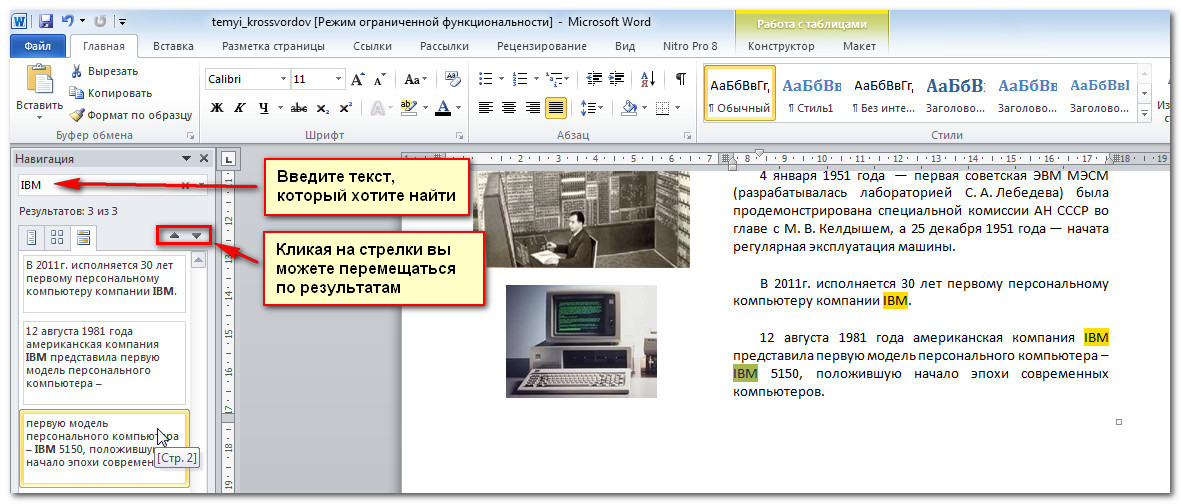Toggle show paragraph marks ¶
The image size is (1181, 504).
681,78
